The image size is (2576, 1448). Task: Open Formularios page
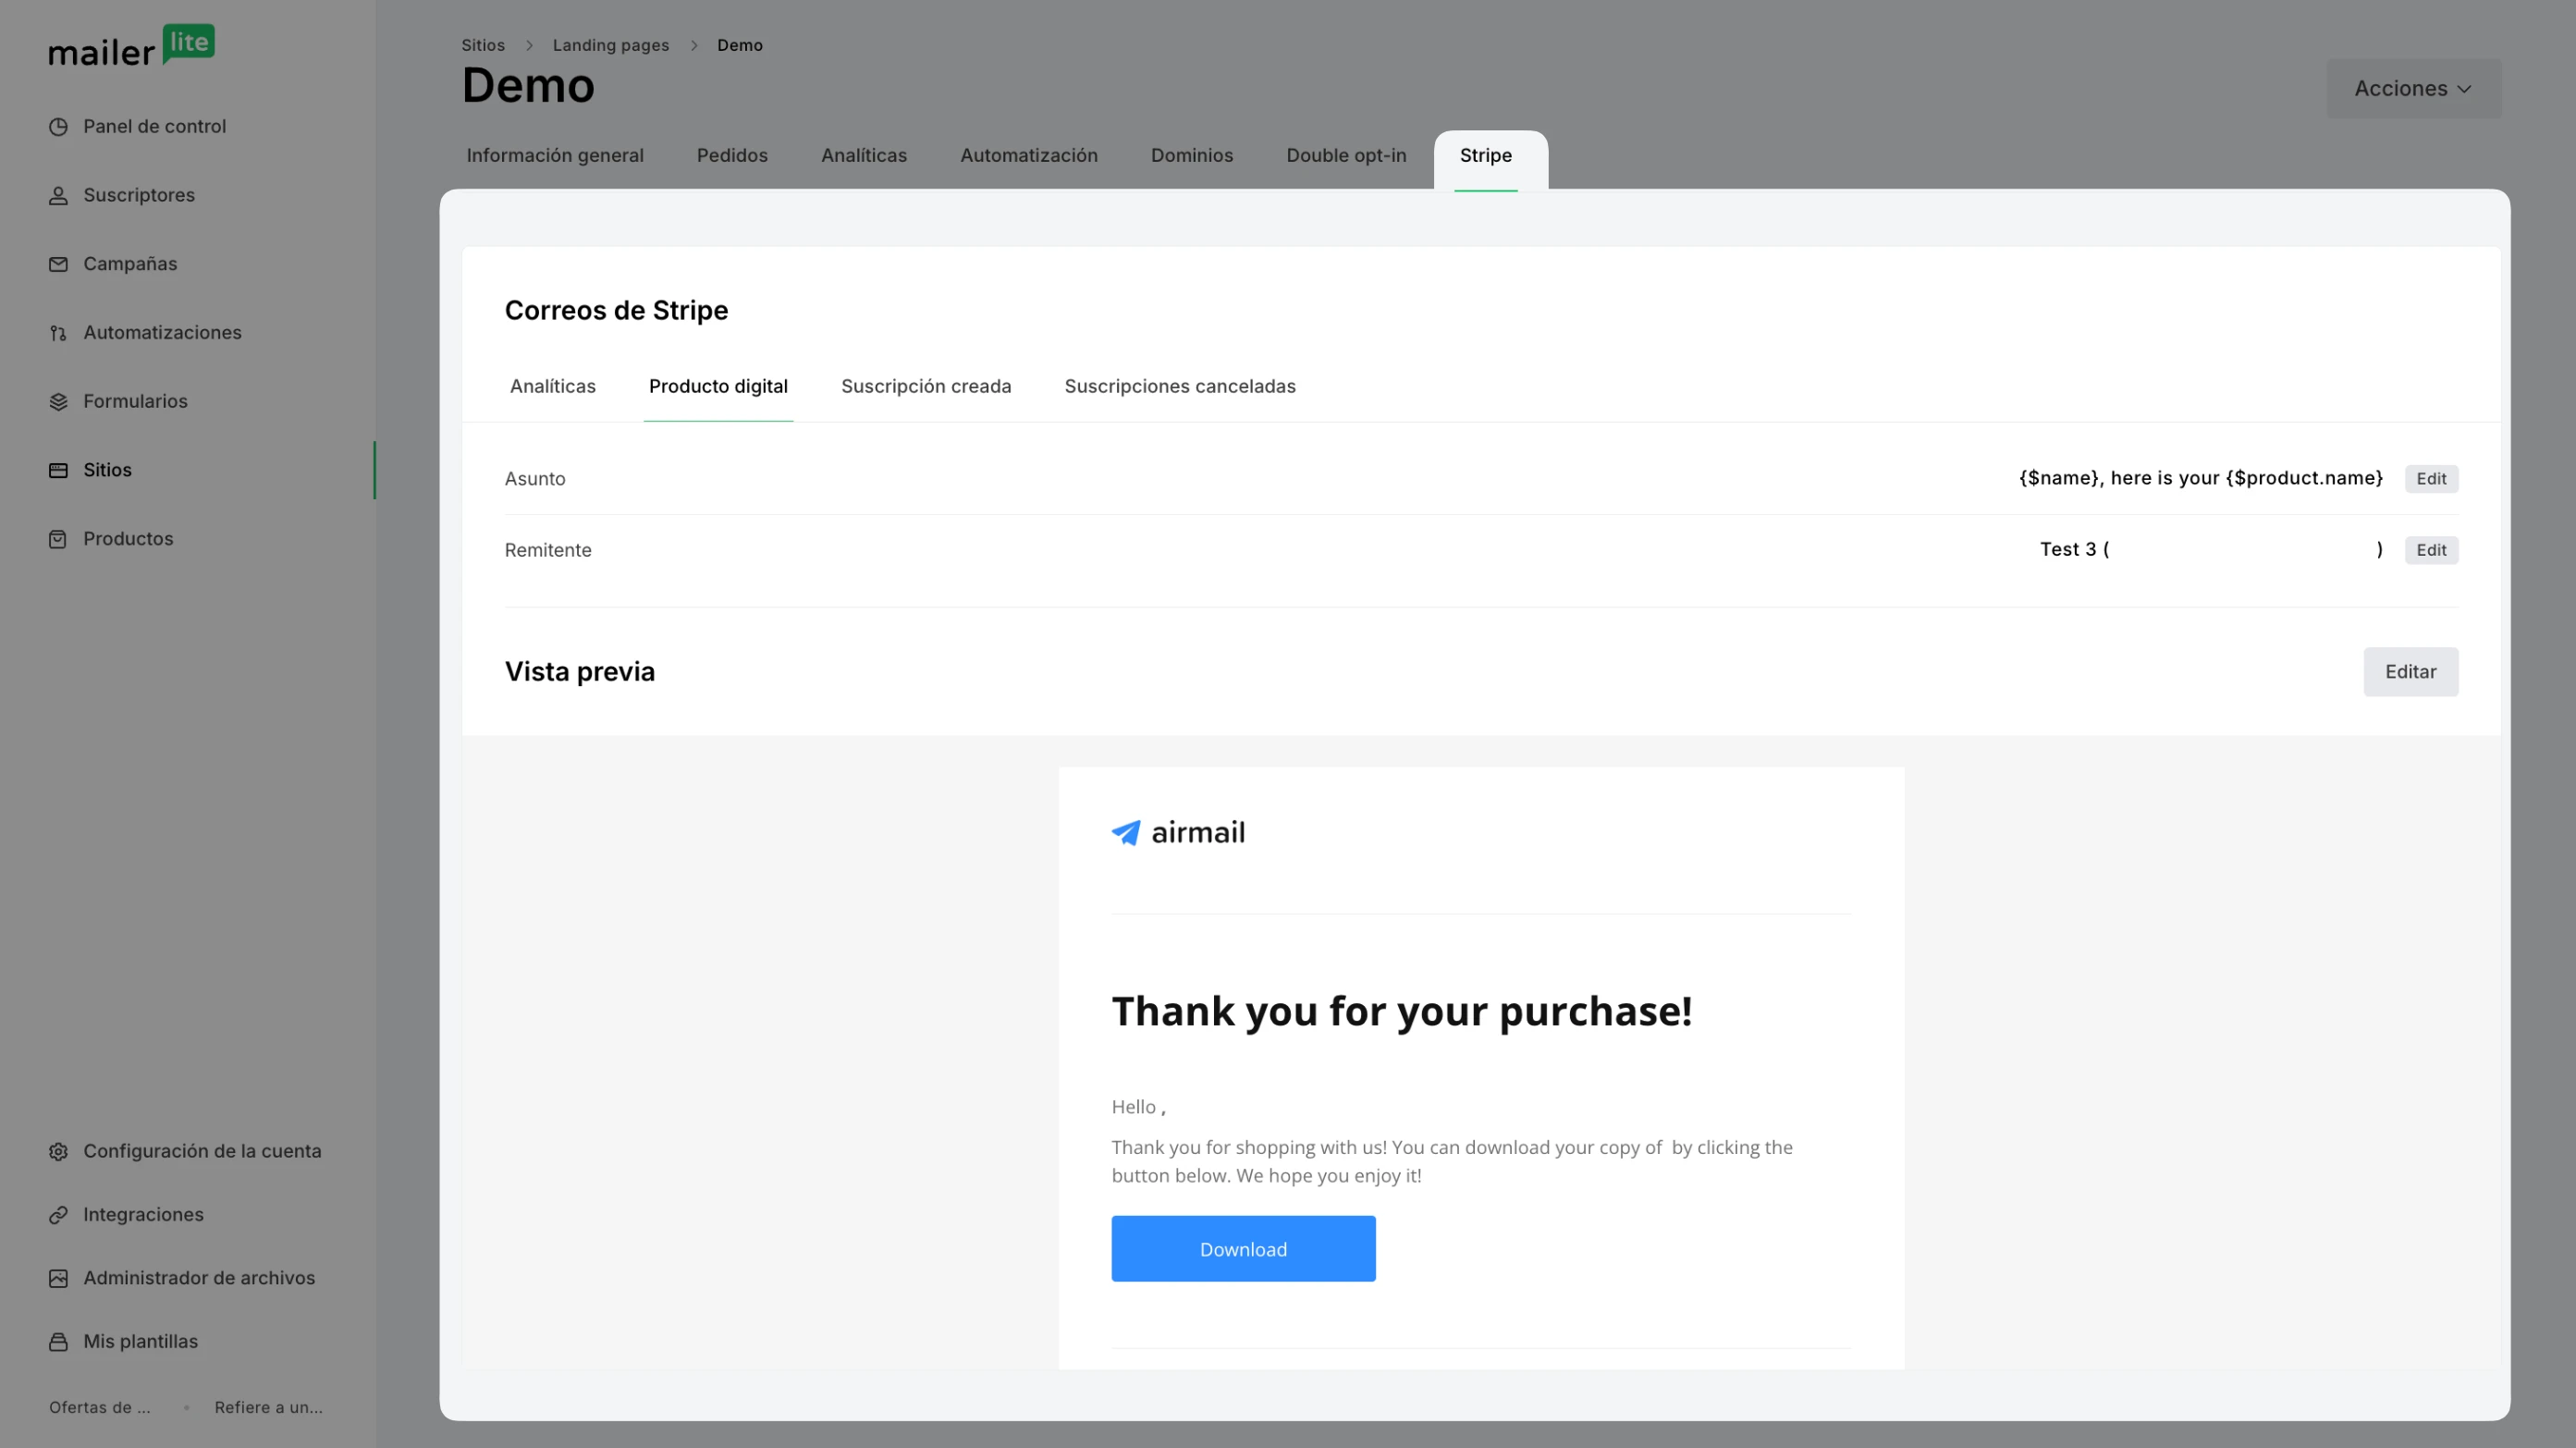point(135,402)
